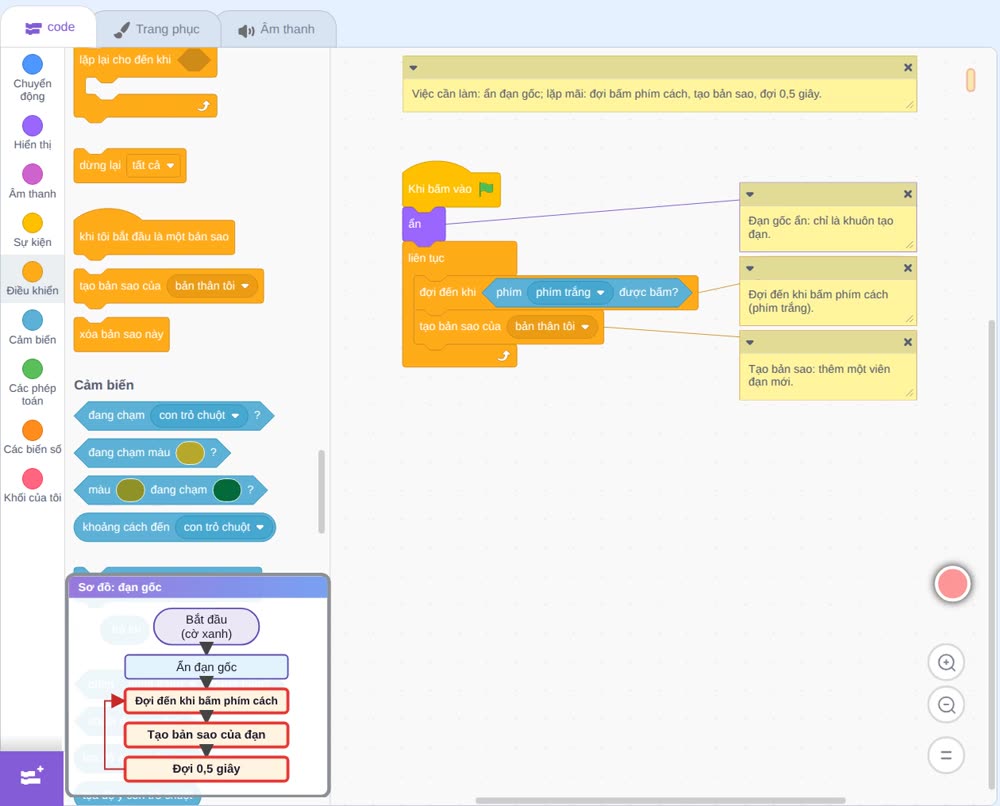
Task: Switch to the Trang phục tab
Action: (157, 29)
